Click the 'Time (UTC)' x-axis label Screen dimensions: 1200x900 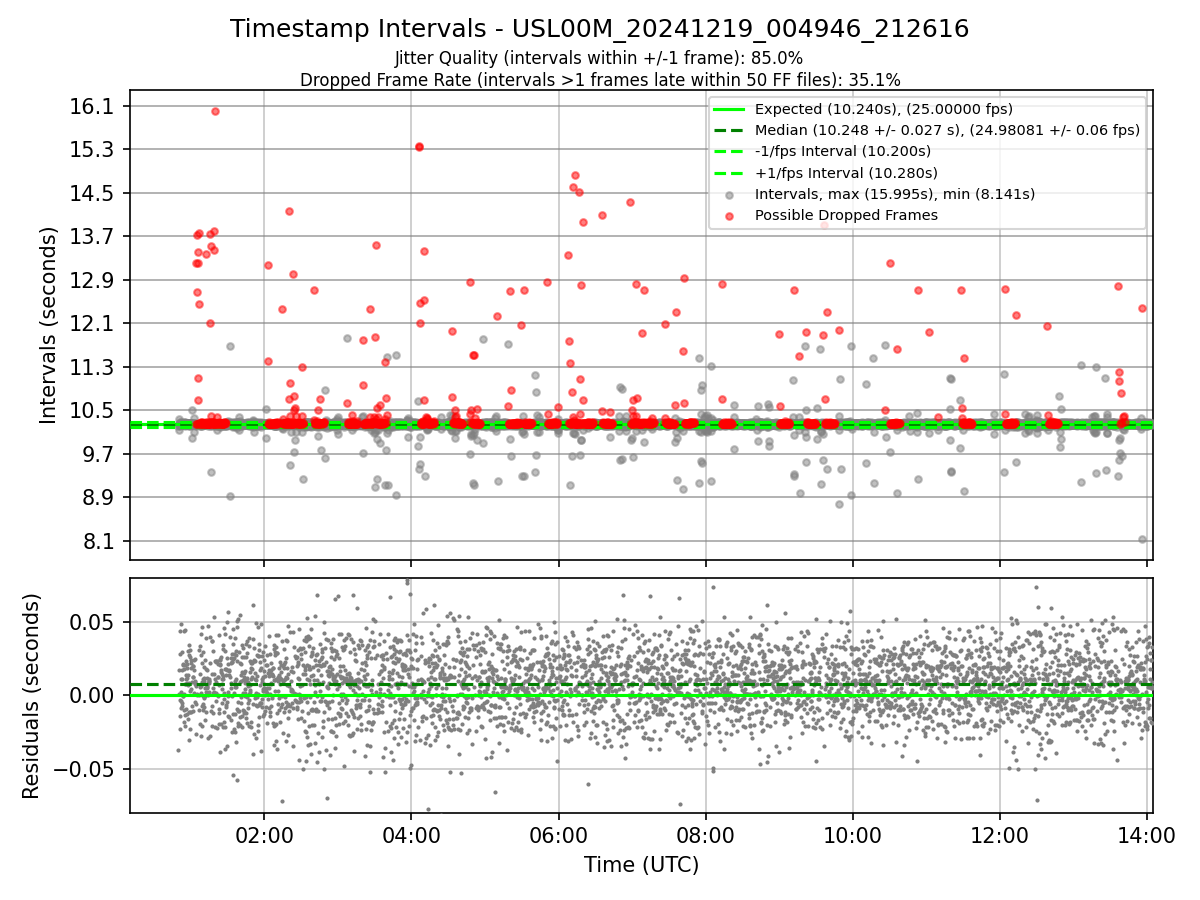pos(641,865)
